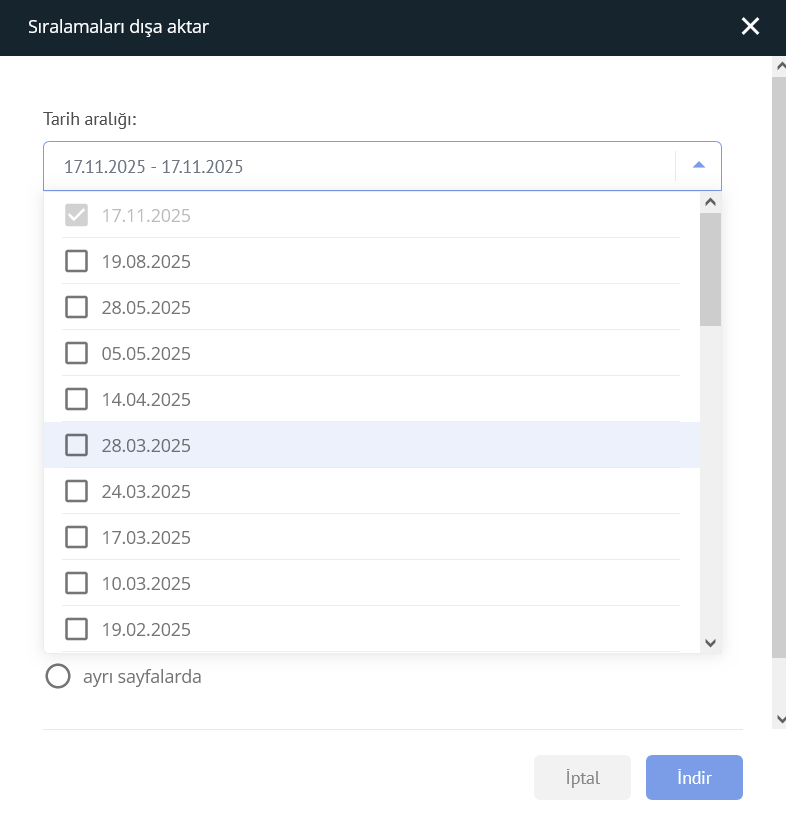
Task: Choose the 10.03.2025 date option
Action: coord(76,584)
